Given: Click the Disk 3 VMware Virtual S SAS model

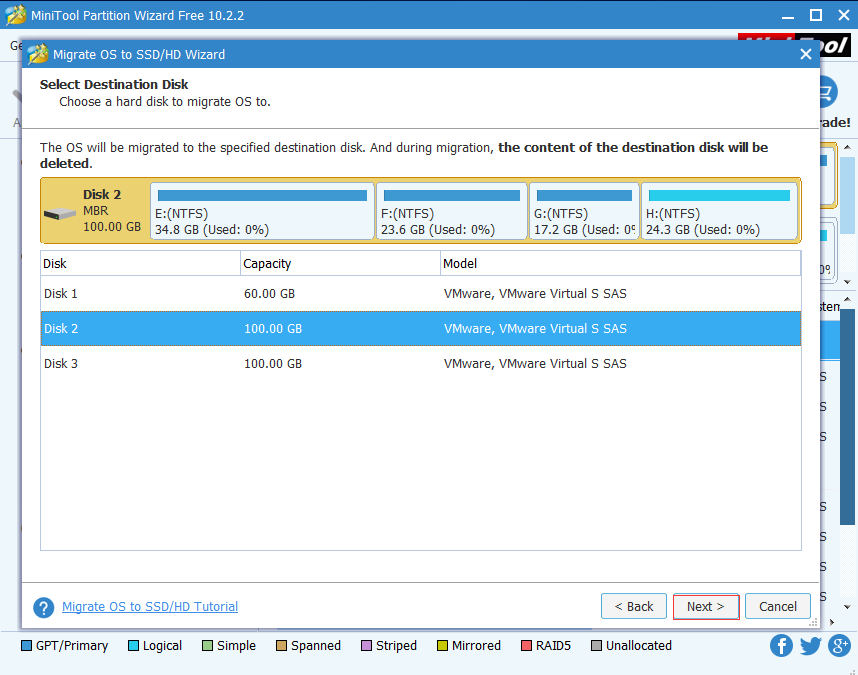Looking at the screenshot, I should pos(535,364).
